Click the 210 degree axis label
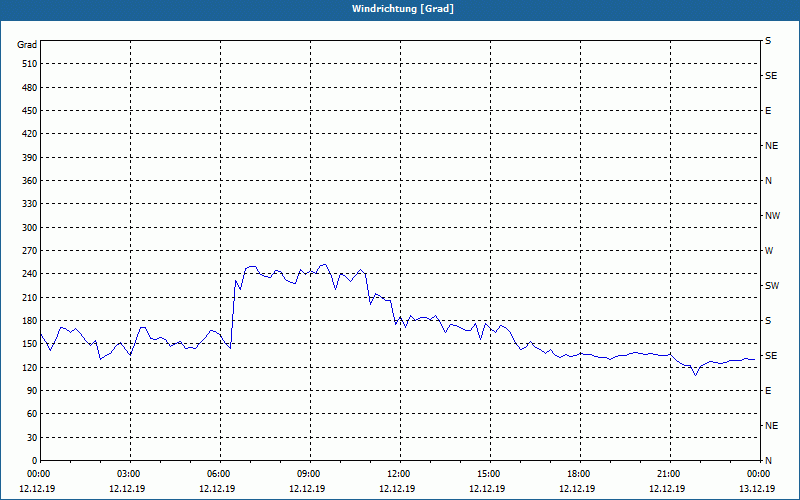 (x=30, y=297)
